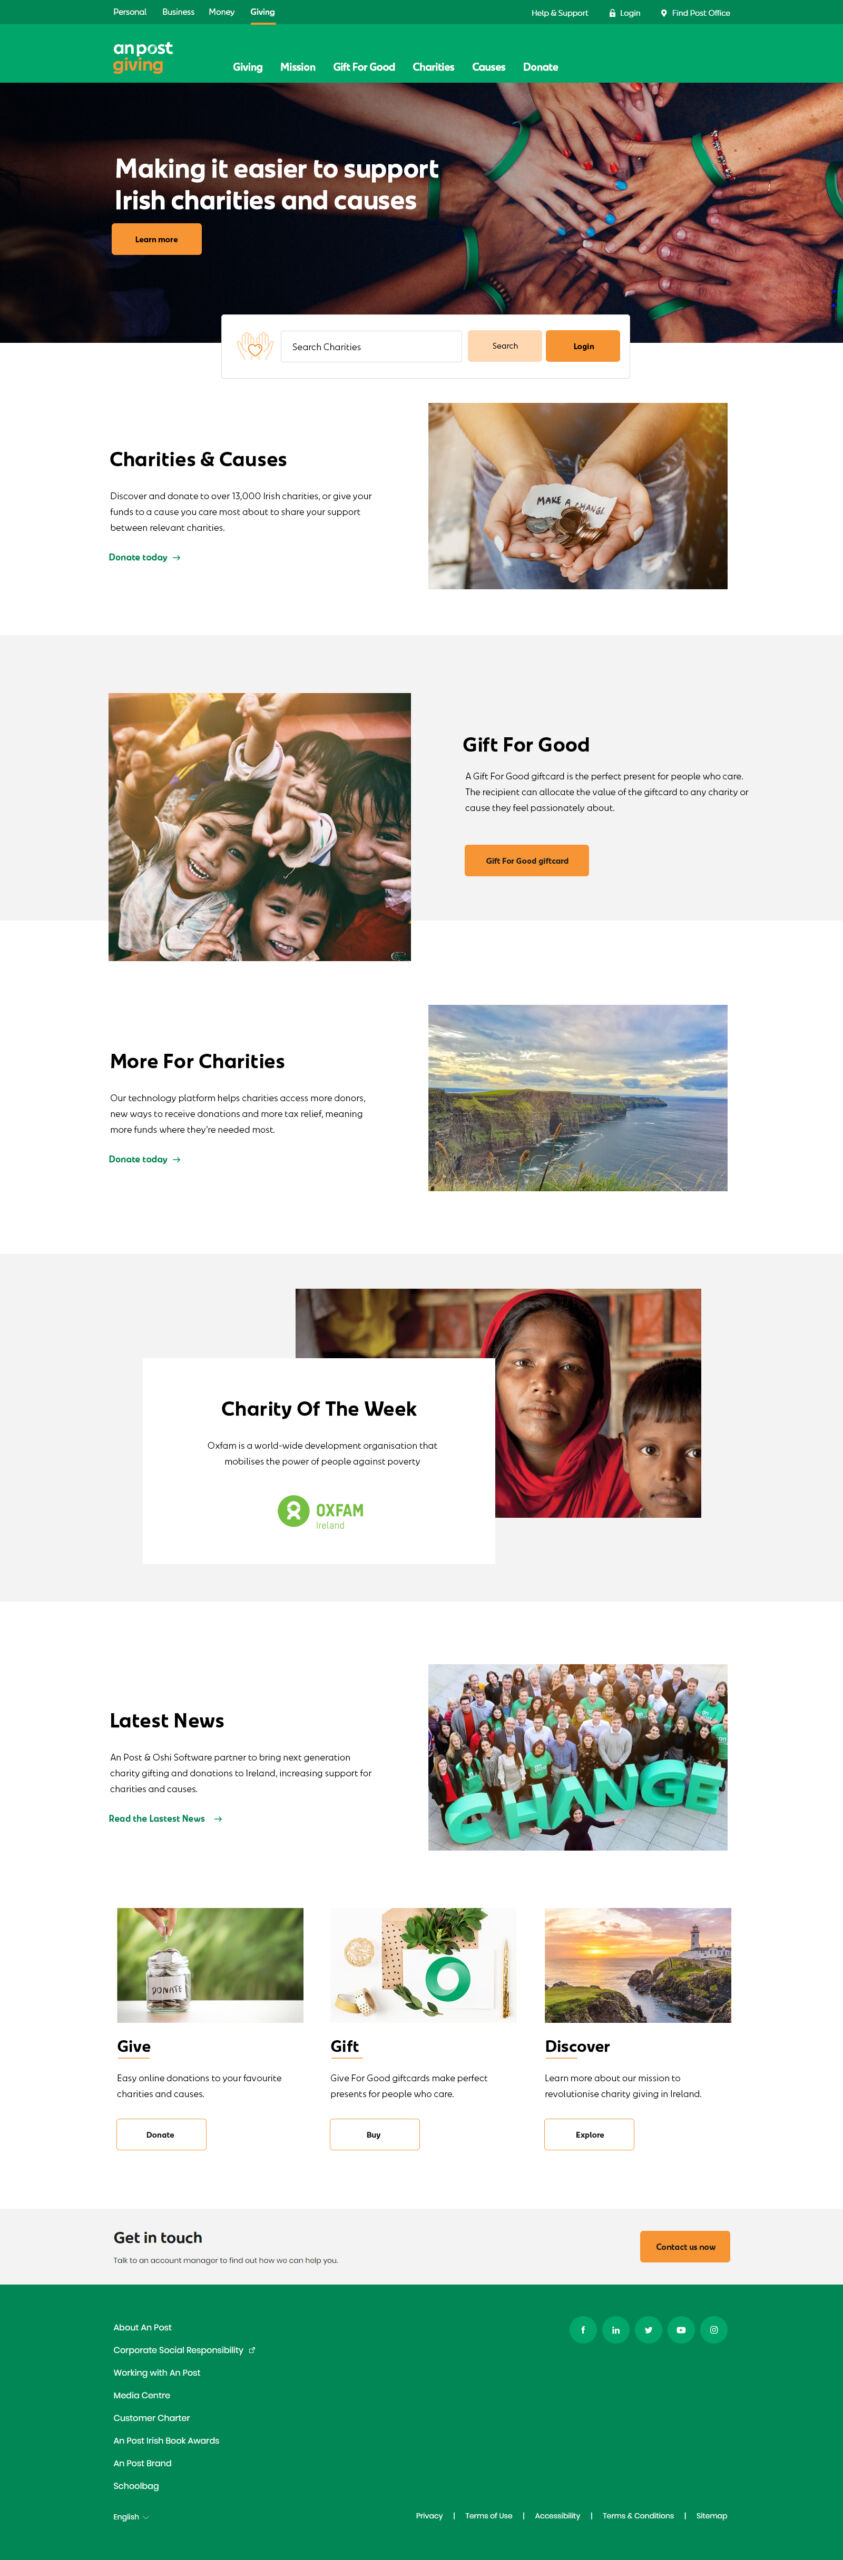Screen dimensions: 843x2560
Task: Open the Facebook social icon in footer
Action: pos(583,2329)
